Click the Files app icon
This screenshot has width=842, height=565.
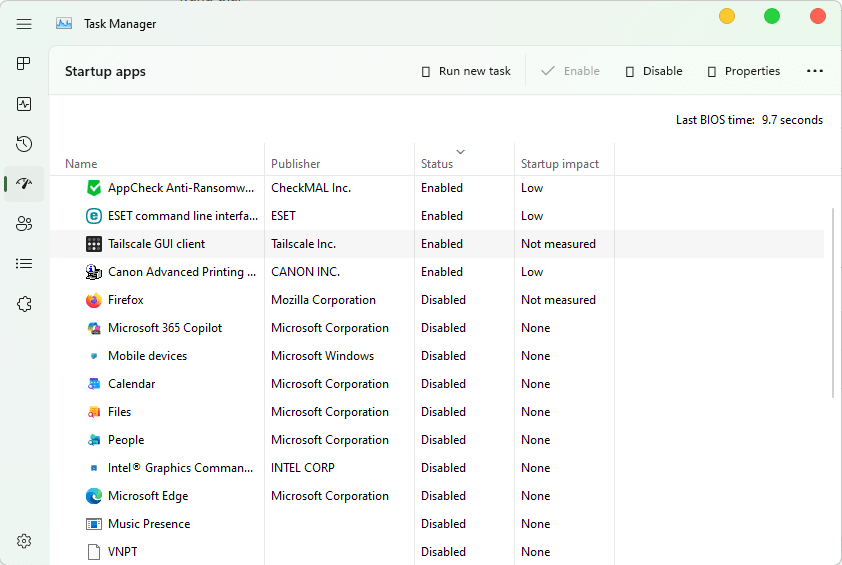94,412
